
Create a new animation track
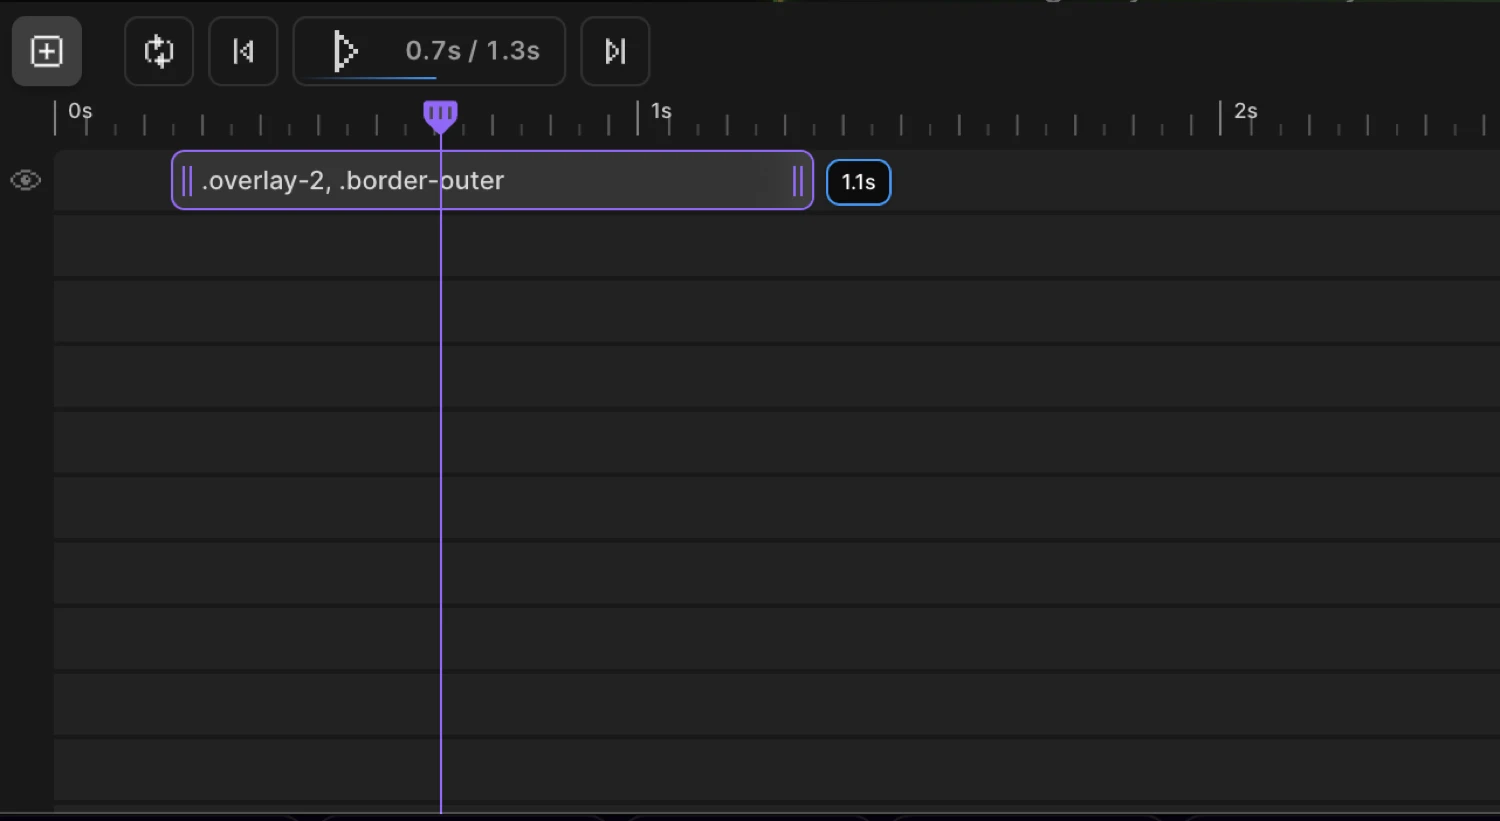[x=46, y=51]
